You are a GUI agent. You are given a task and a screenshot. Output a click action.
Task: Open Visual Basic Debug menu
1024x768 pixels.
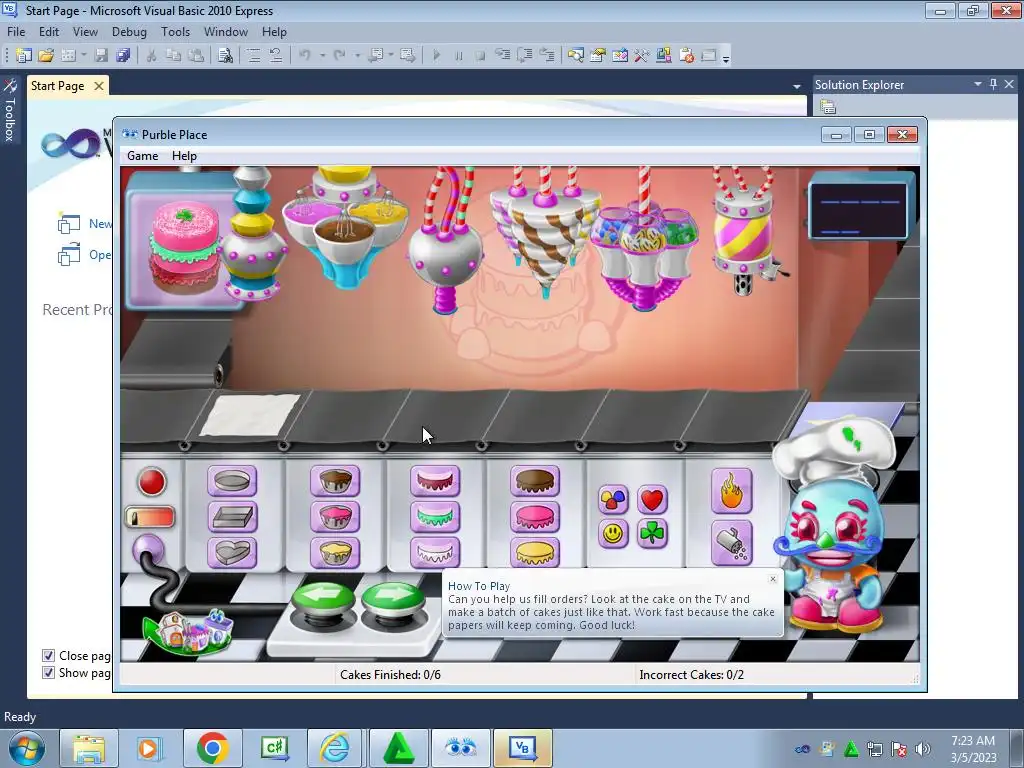point(129,32)
